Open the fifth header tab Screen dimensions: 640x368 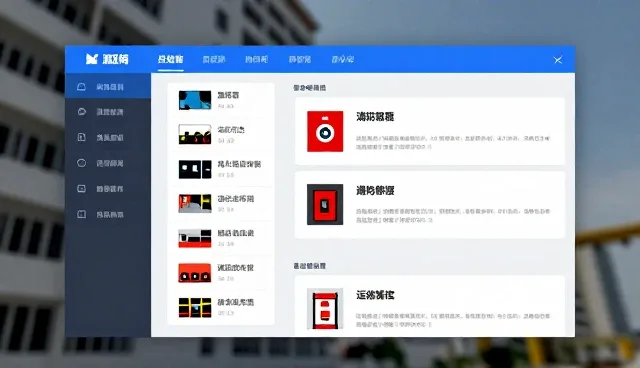point(342,60)
